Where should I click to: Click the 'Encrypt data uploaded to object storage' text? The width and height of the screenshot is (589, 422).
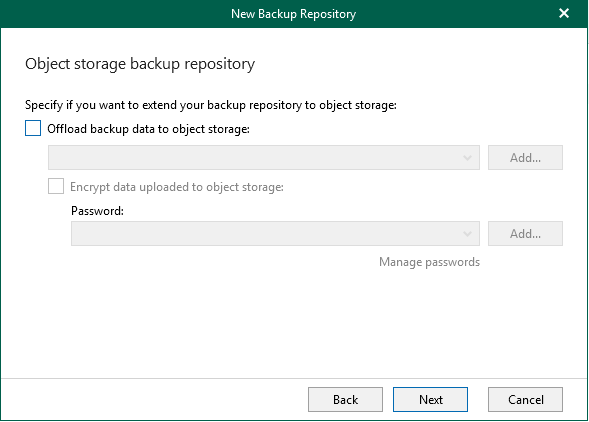pyautogui.click(x=177, y=187)
